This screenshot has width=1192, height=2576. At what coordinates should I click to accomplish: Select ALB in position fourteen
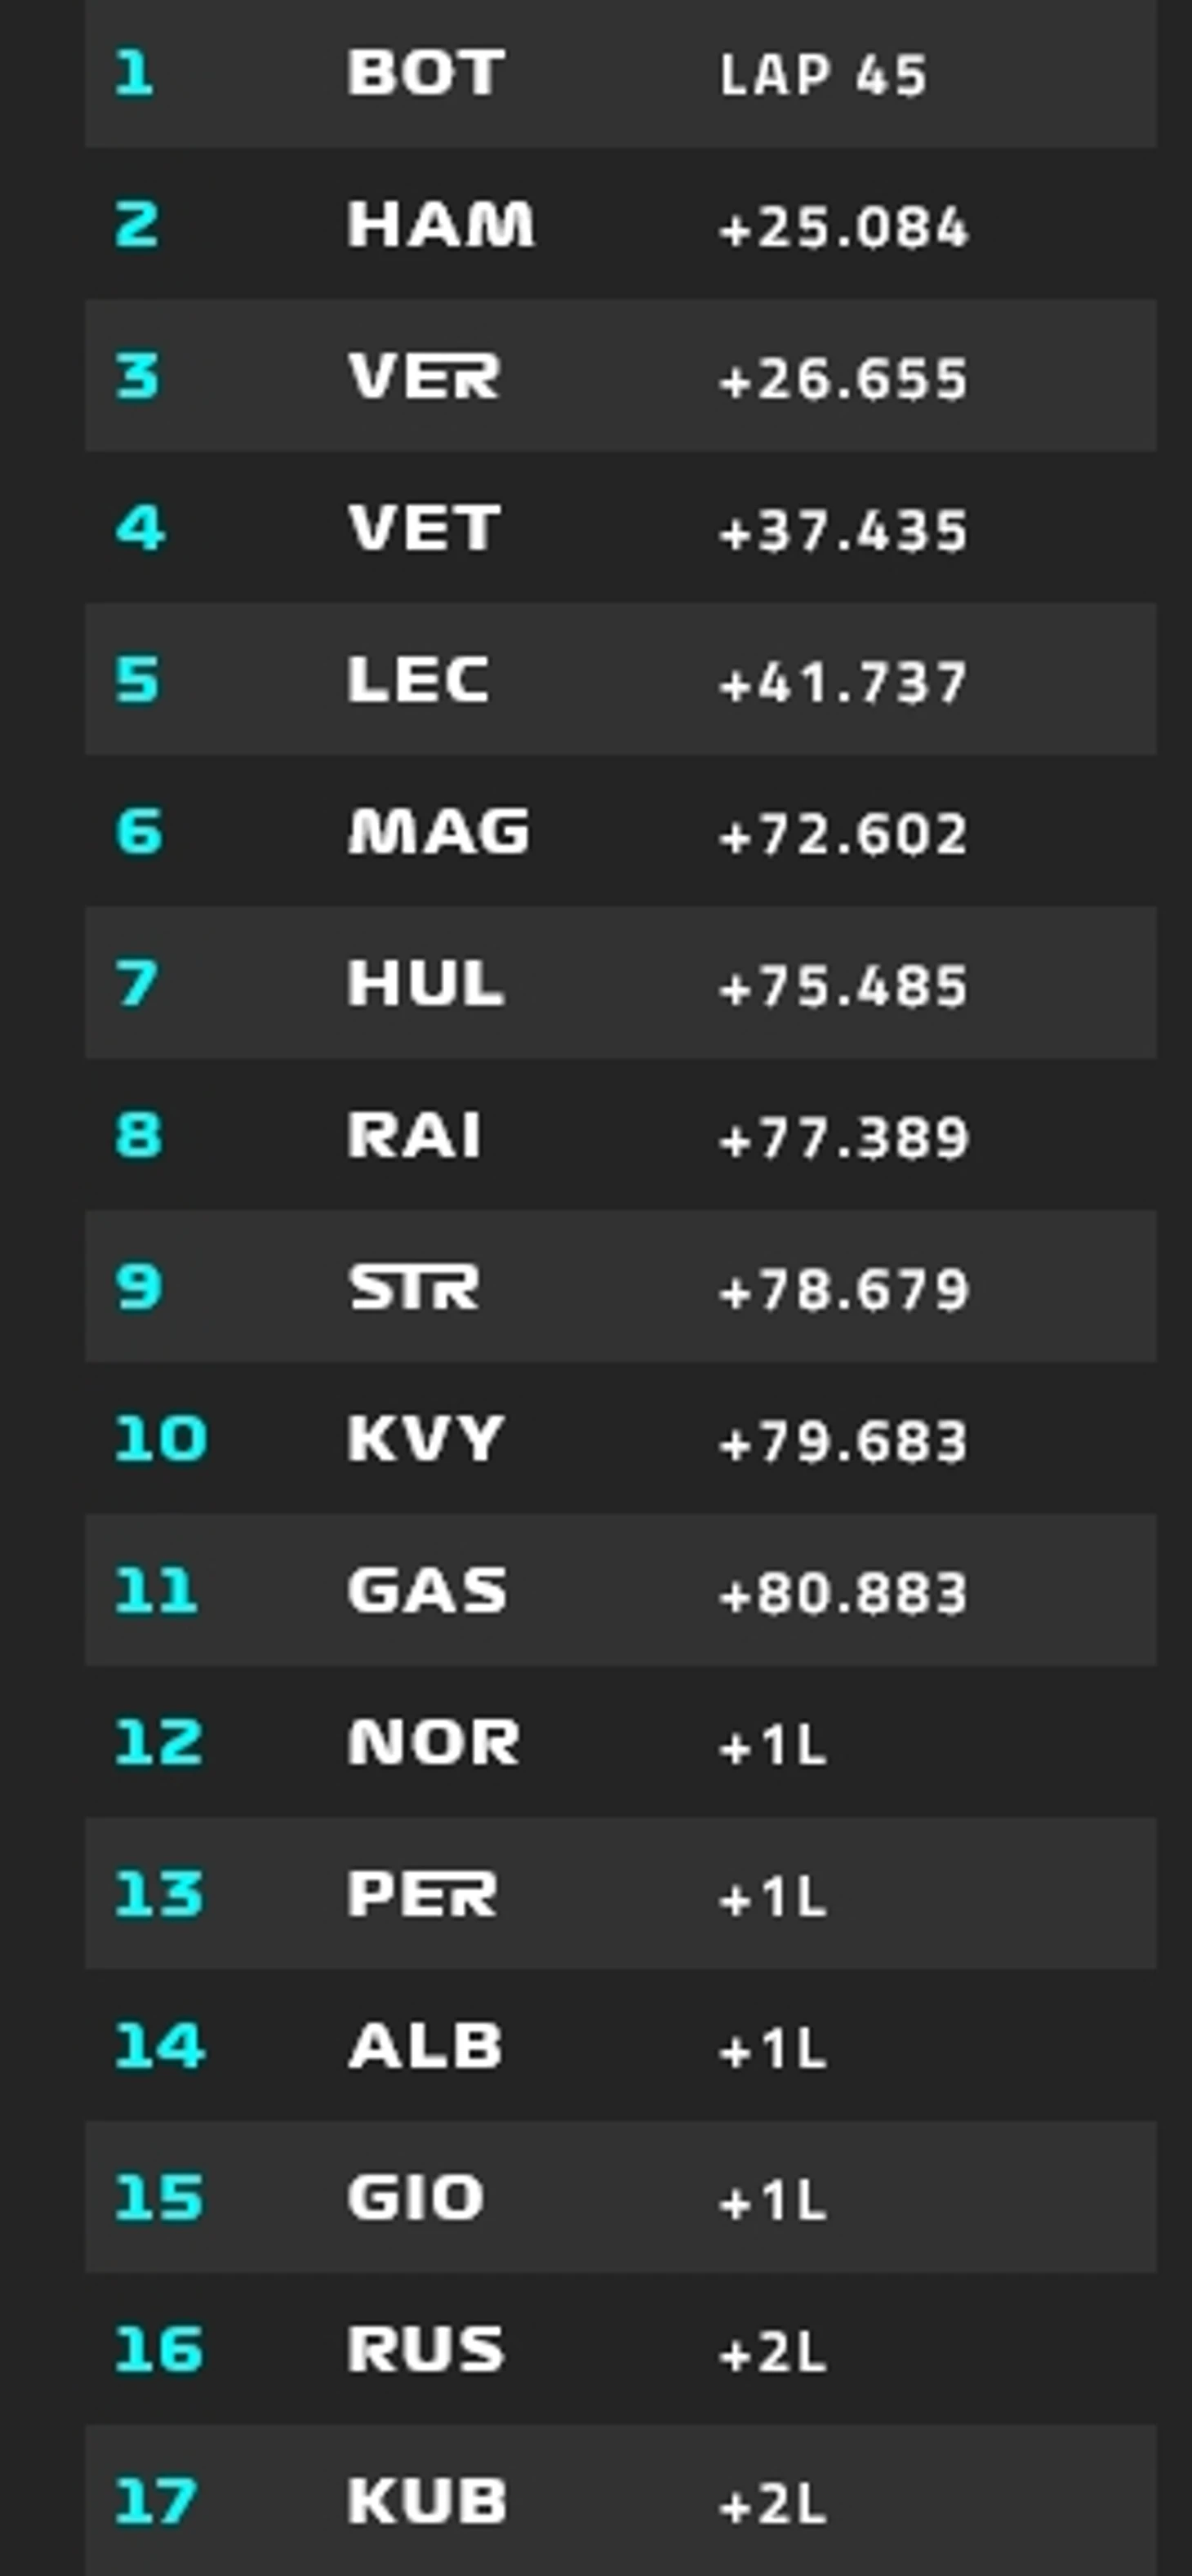(x=425, y=2047)
